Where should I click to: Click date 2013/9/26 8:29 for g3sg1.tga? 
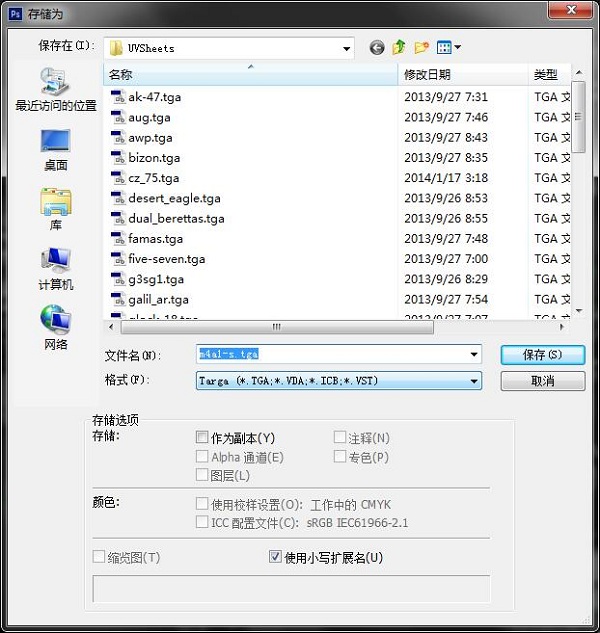(446, 279)
